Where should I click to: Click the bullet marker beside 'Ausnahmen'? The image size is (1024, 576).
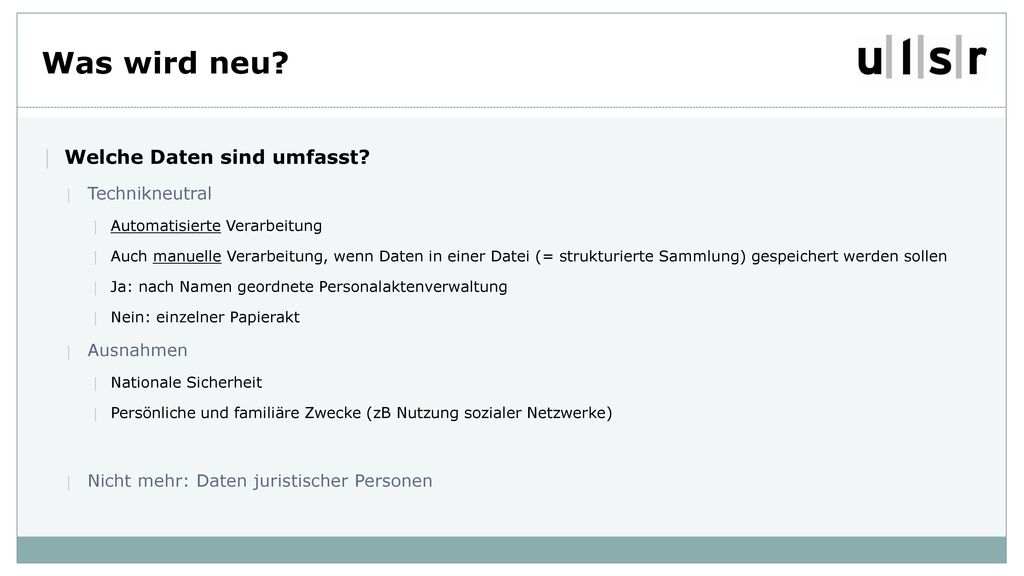[x=69, y=353]
